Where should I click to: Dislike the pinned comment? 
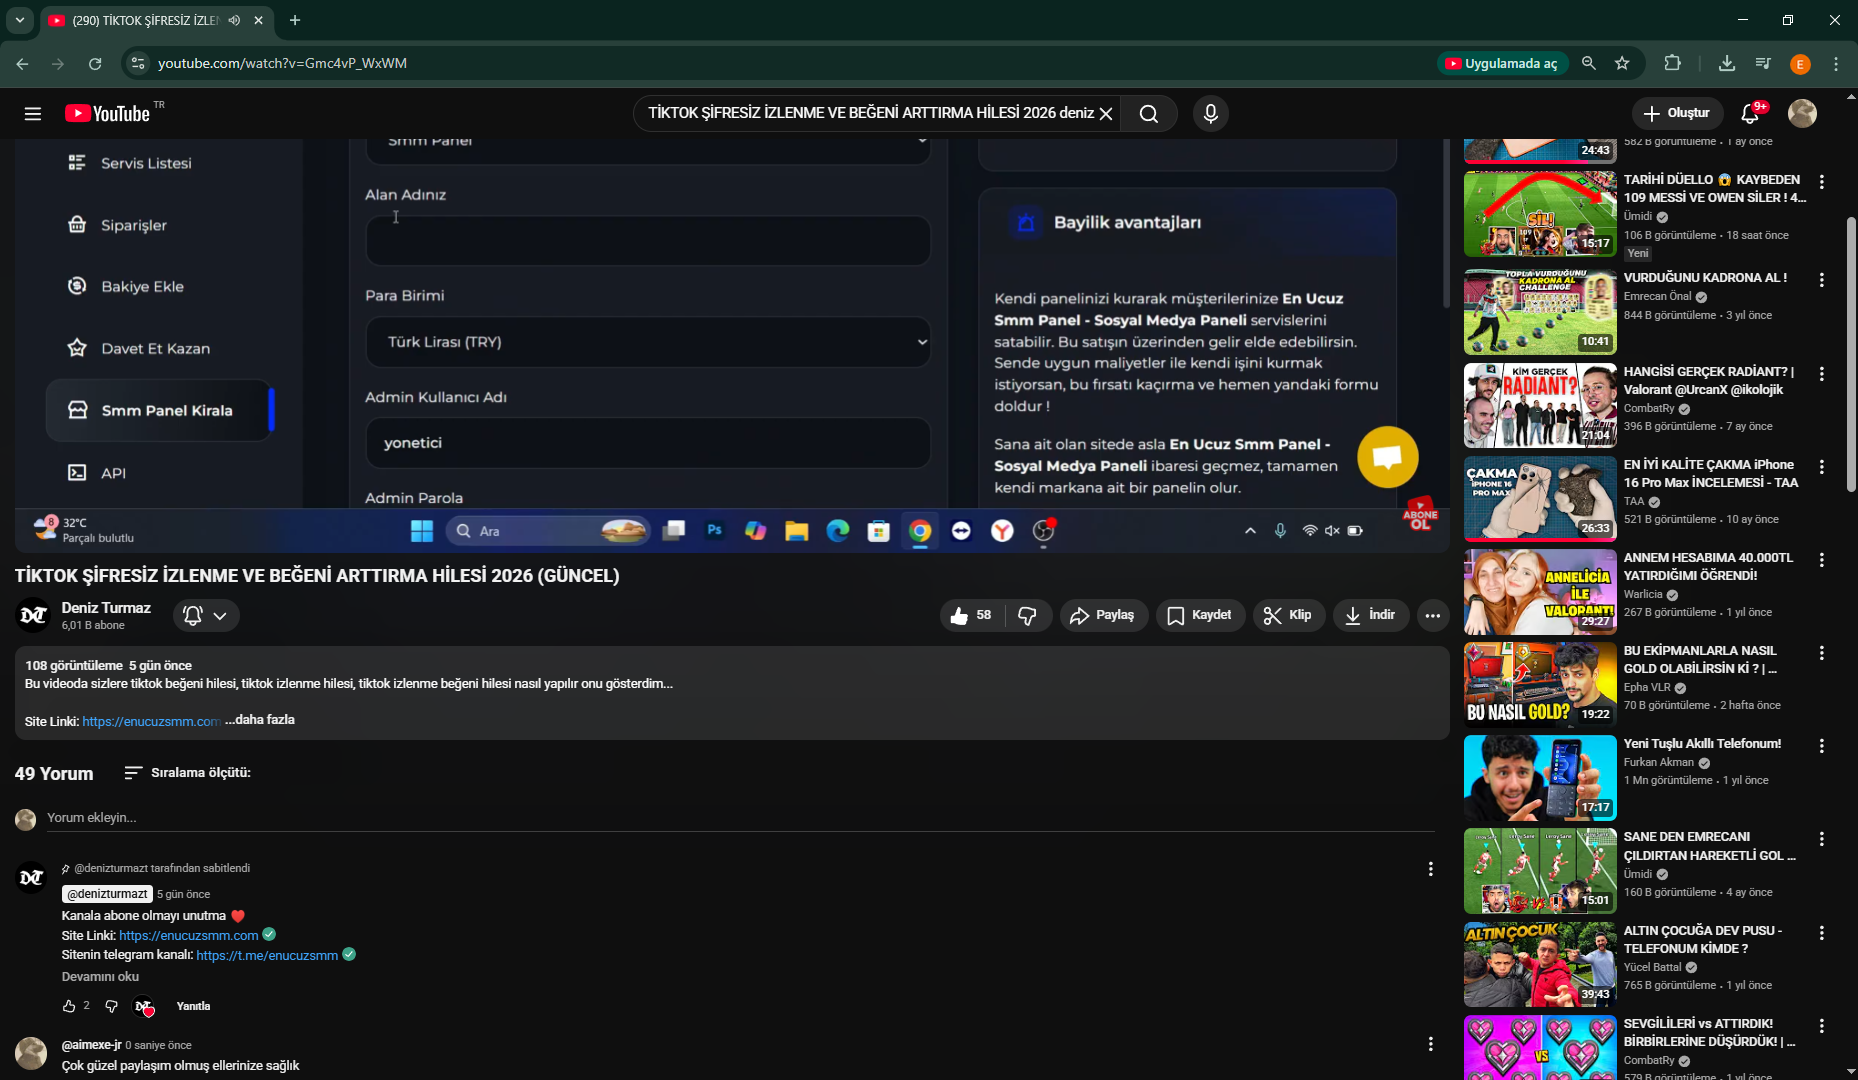click(x=111, y=1006)
